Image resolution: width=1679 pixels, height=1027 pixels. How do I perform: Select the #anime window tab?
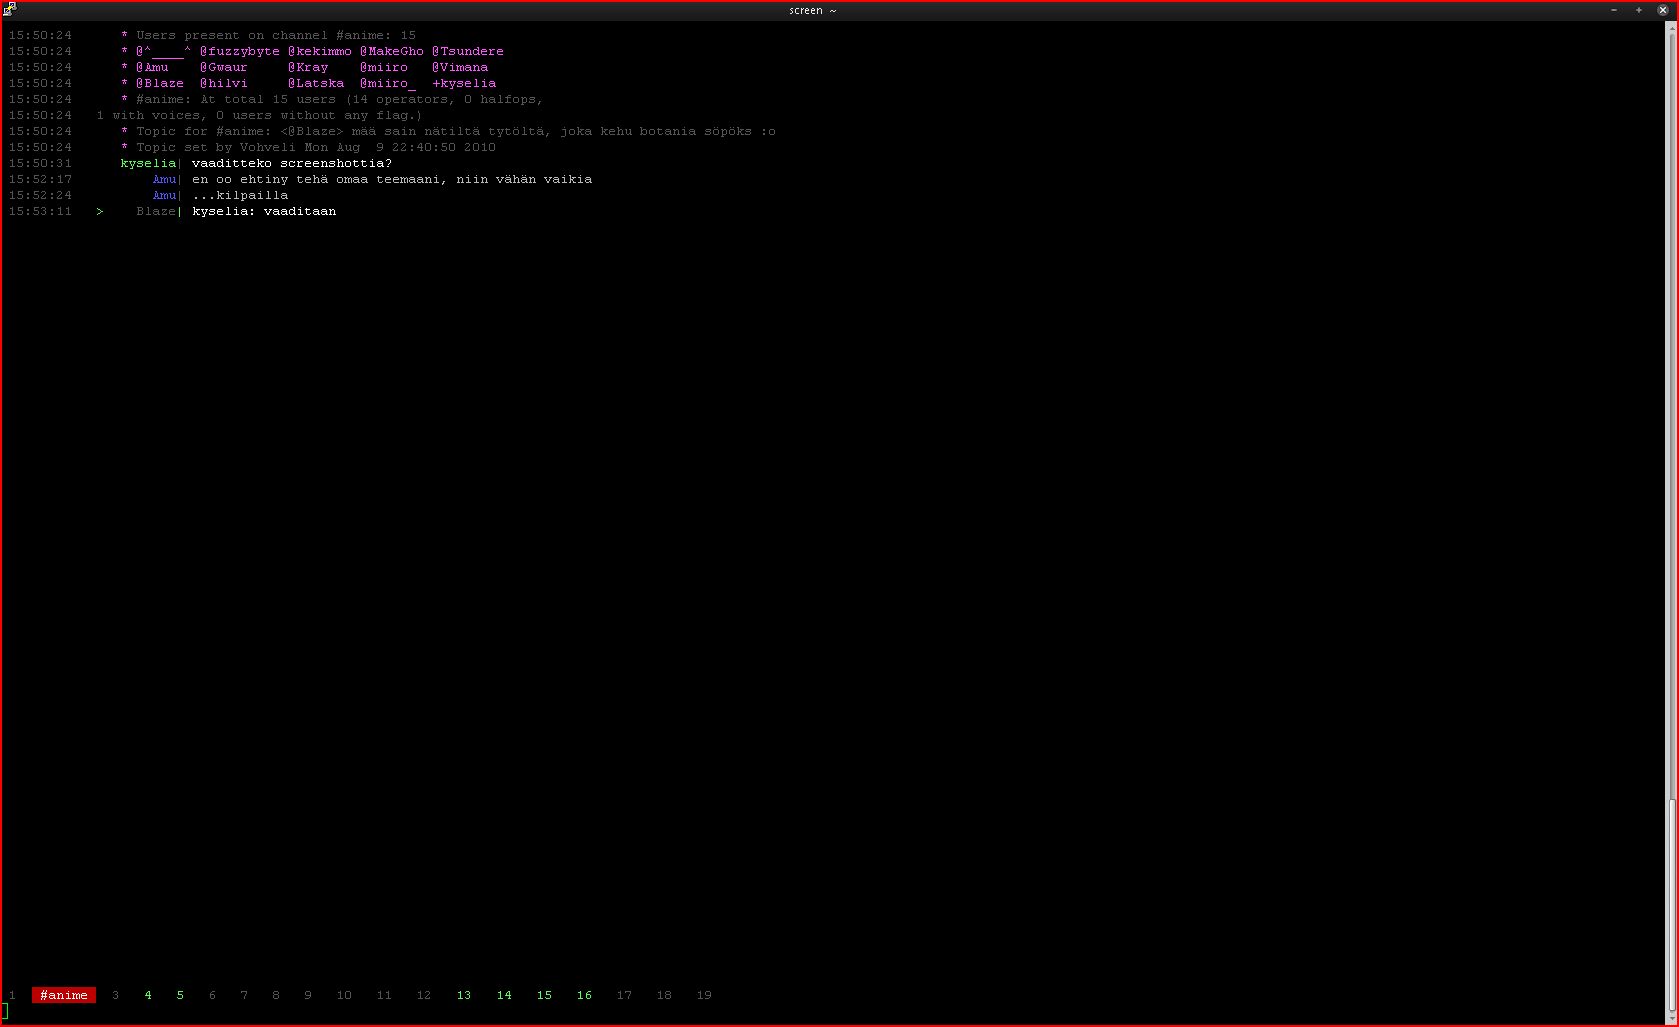click(64, 995)
